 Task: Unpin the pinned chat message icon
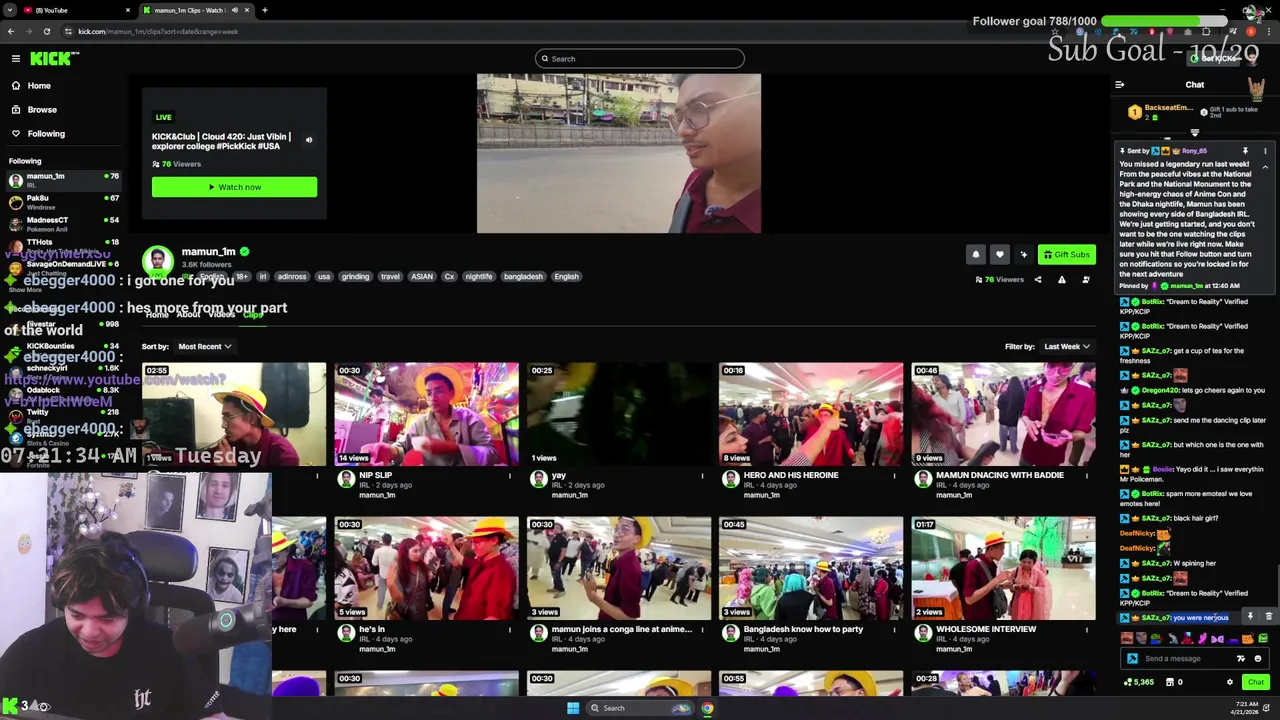1245,151
